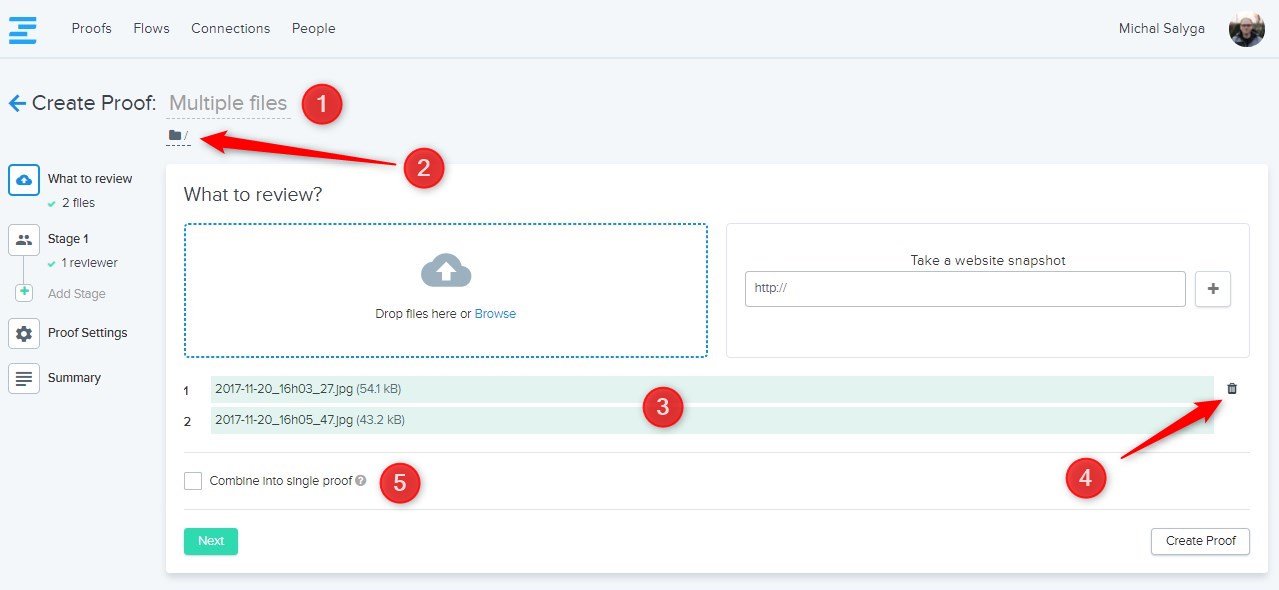This screenshot has height=590, width=1279.
Task: Open the folder path icon below title
Action: [x=175, y=135]
